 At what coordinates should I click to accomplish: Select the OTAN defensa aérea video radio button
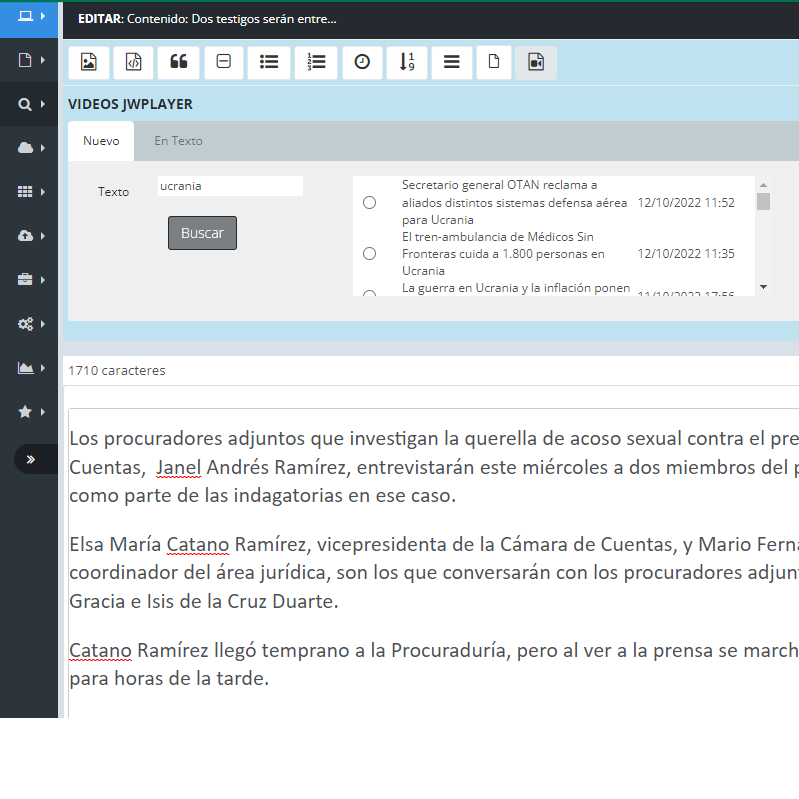pos(369,203)
